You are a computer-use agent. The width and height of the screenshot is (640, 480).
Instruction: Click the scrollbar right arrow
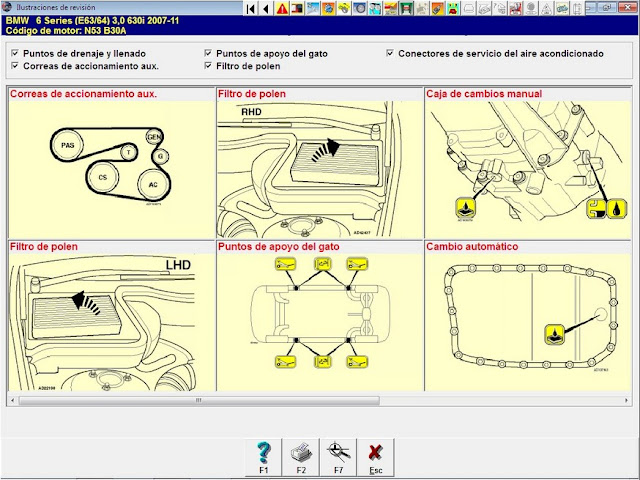(627, 400)
